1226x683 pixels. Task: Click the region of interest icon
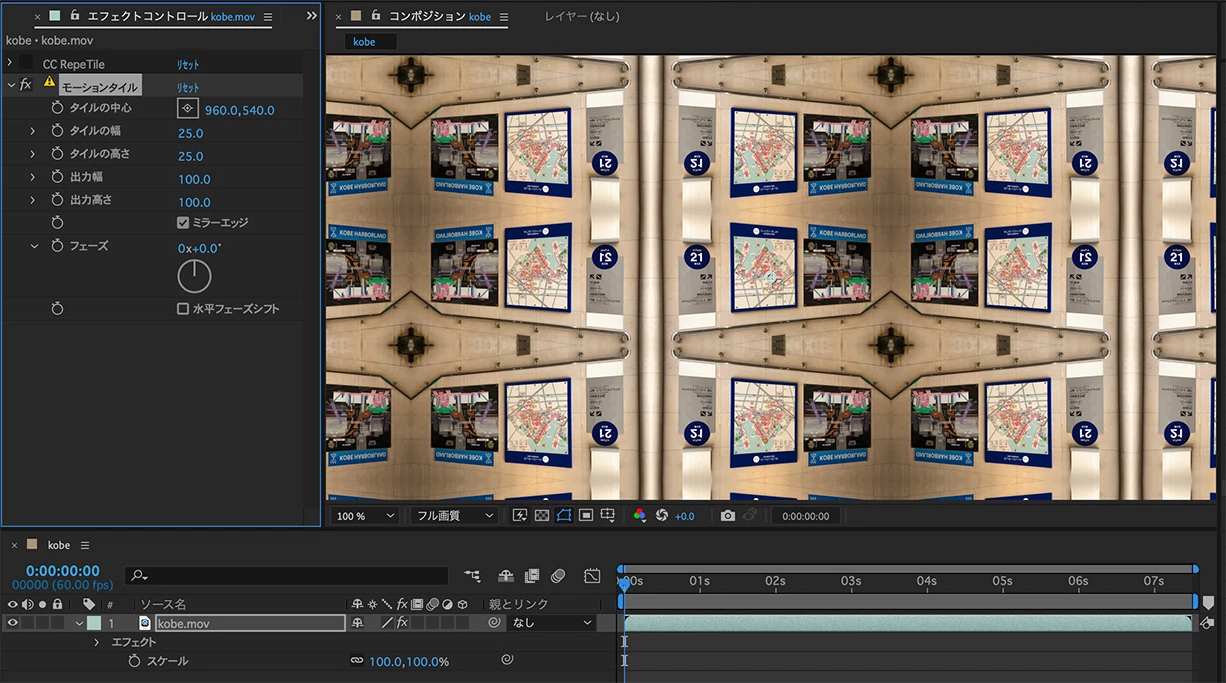(x=586, y=516)
